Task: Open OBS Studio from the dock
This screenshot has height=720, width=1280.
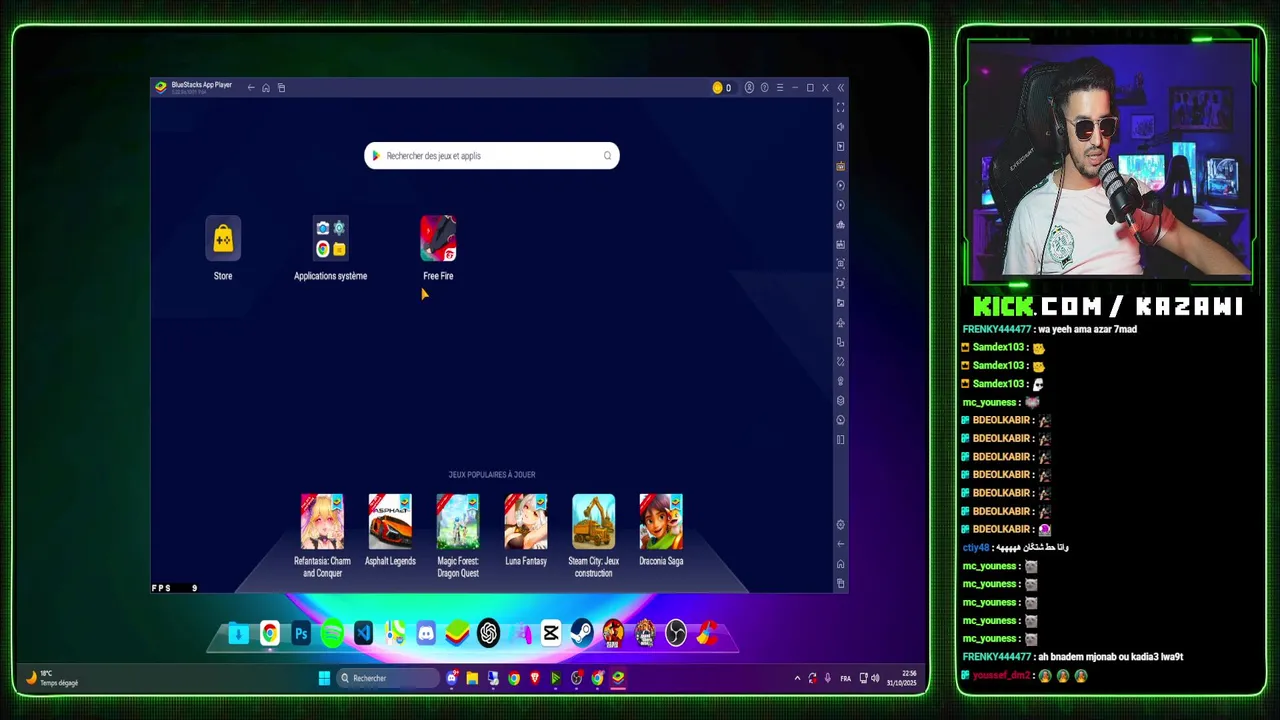Action: click(x=676, y=633)
